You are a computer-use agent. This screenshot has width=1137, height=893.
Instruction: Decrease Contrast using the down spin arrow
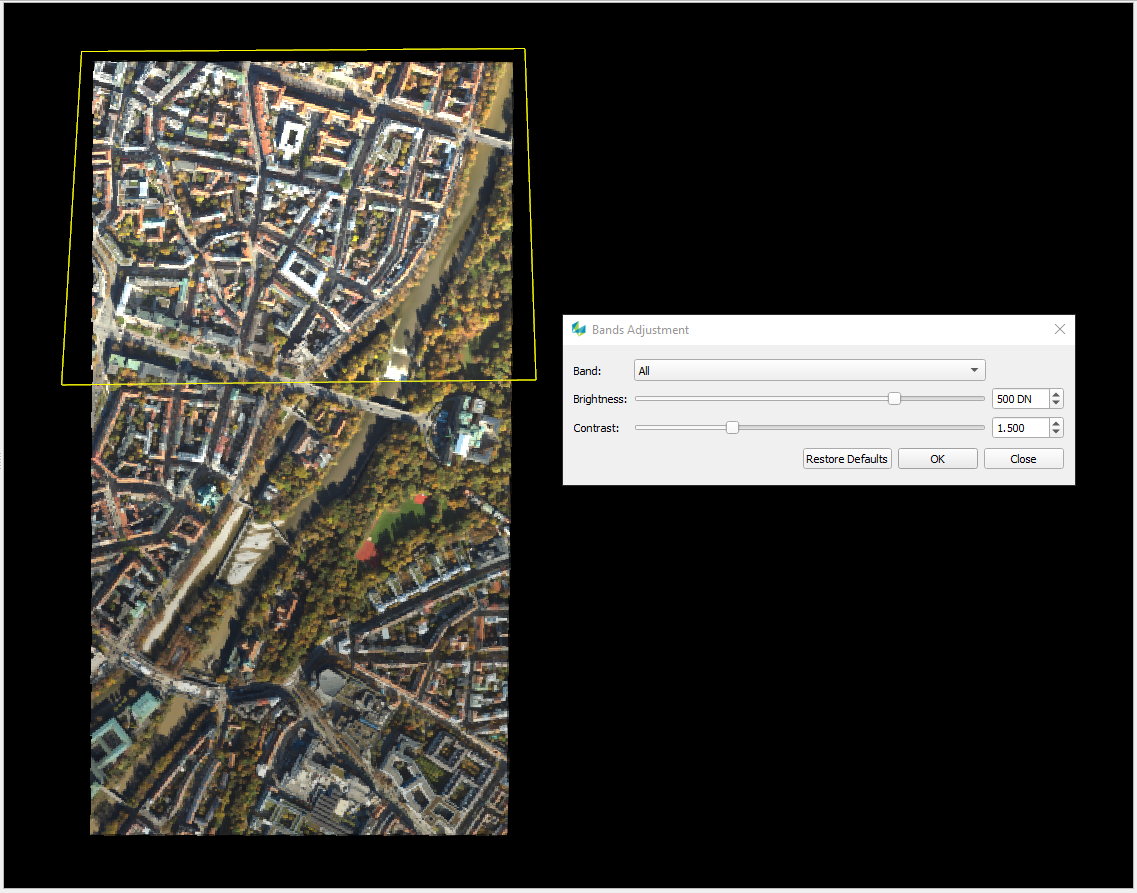coord(1056,433)
